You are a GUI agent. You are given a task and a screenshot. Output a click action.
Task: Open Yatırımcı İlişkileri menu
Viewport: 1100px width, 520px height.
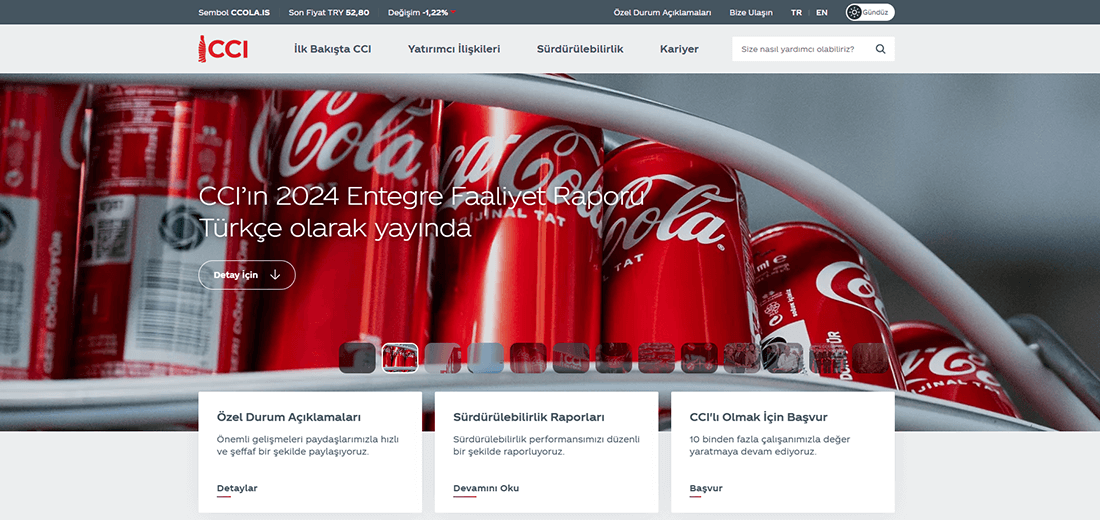[x=454, y=49]
